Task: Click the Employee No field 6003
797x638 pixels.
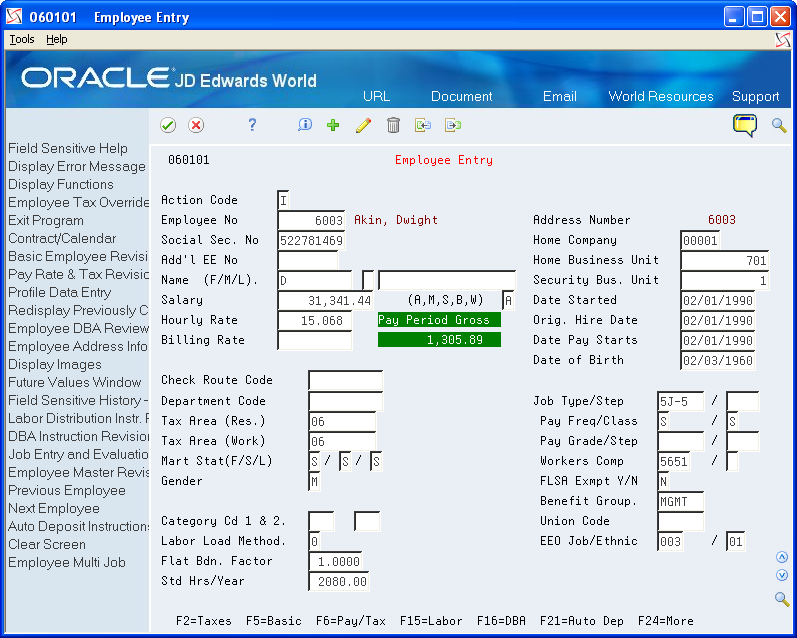Action: 312,220
